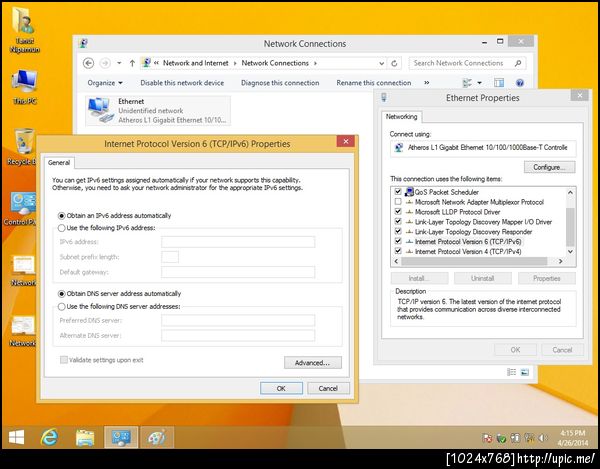Confirm IPv6 Properties with OK
The image size is (600, 469).
pos(281,388)
